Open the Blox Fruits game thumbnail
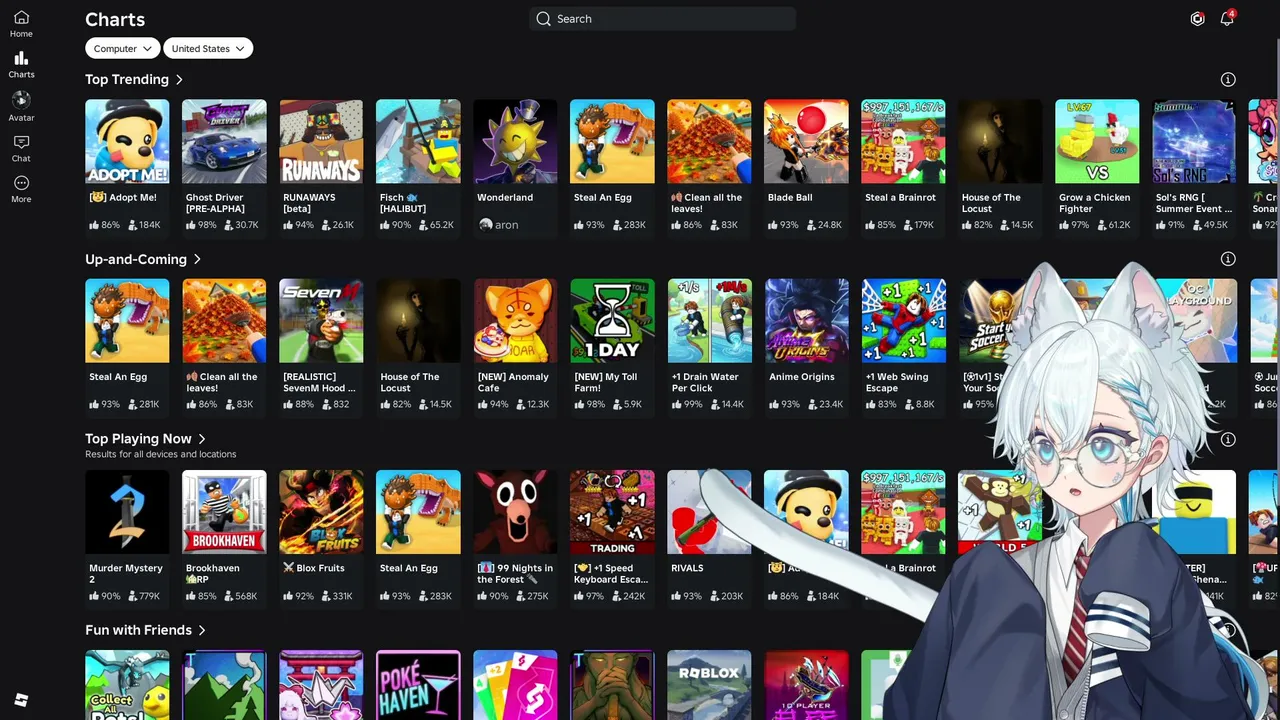This screenshot has width=1280, height=720. click(x=321, y=512)
